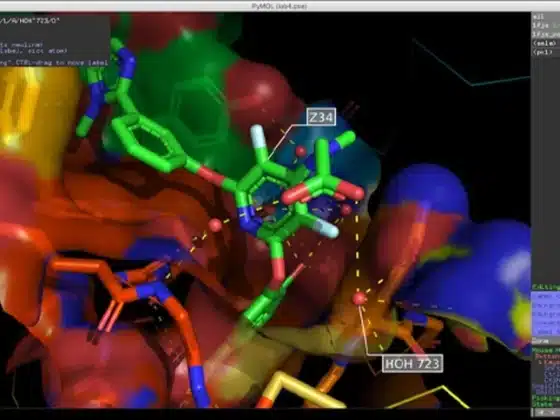This screenshot has height=420, width=560.
Task: Select the "1fjs" object entry
Action: (546, 25)
